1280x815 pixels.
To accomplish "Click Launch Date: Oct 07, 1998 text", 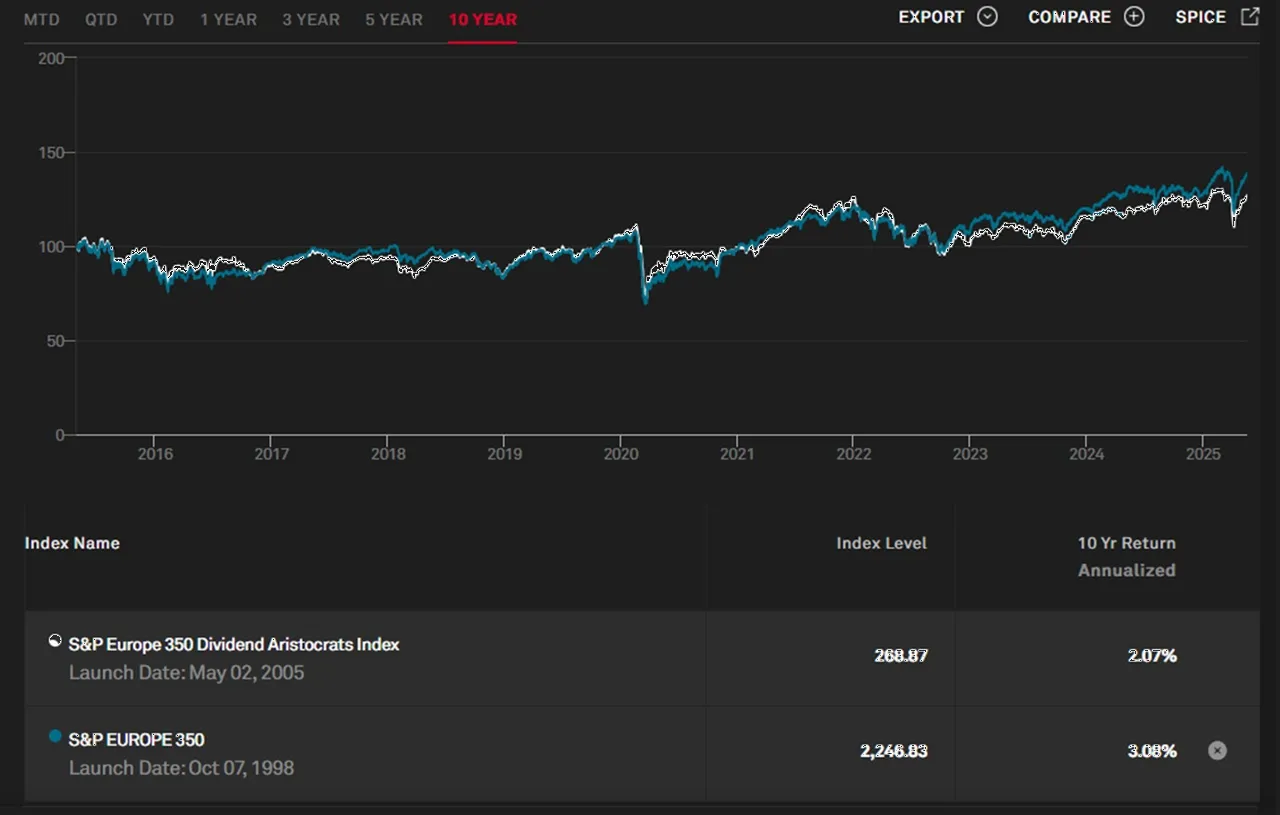I will coord(181,768).
